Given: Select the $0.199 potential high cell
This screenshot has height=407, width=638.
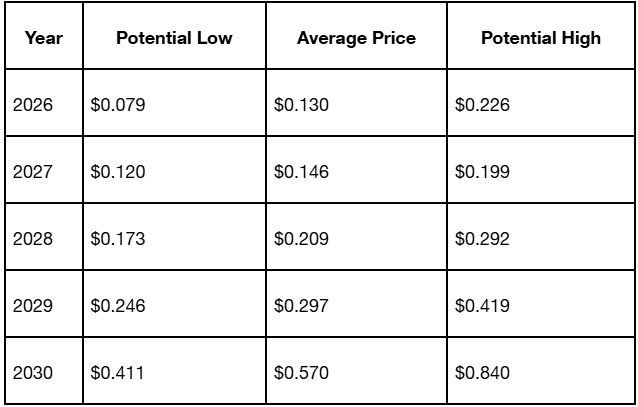Looking at the screenshot, I should [x=541, y=170].
